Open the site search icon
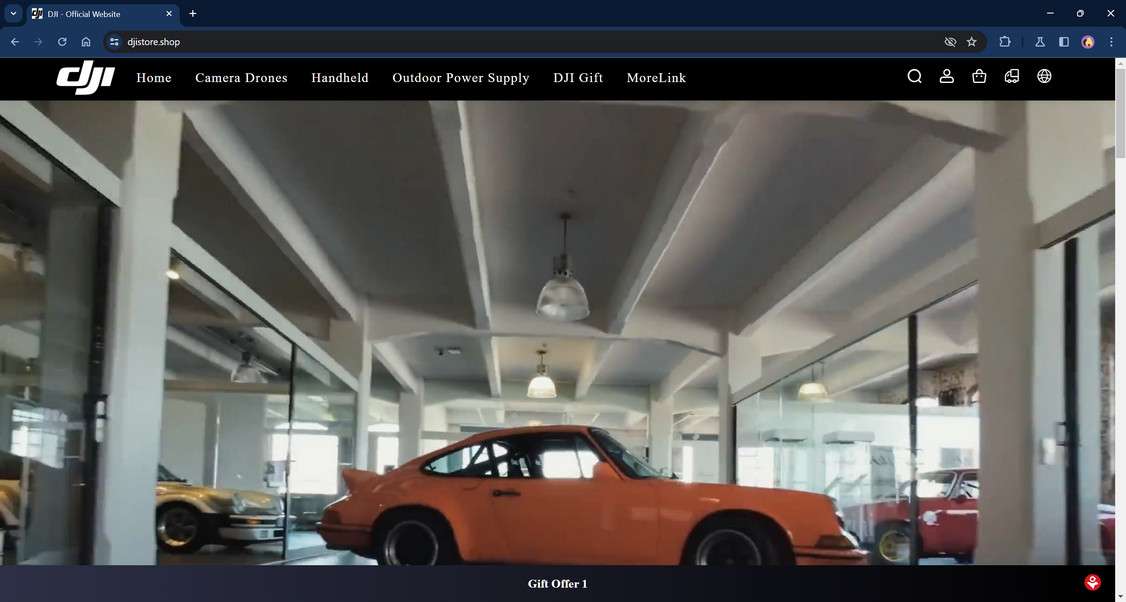Viewport: 1126px width, 602px height. pos(914,76)
